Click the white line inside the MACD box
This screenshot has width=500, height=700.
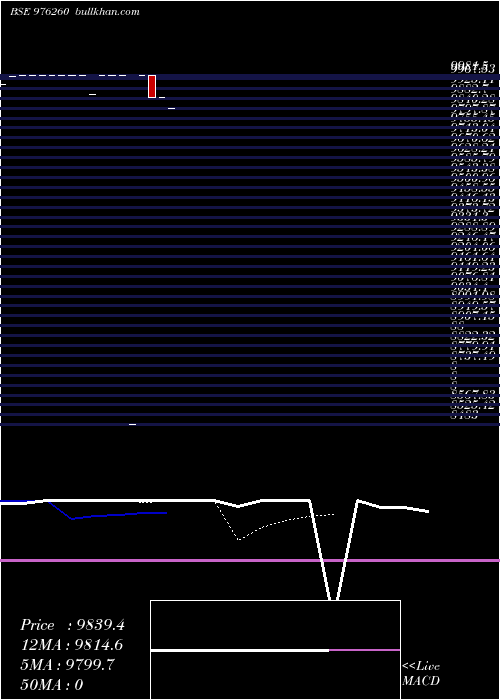pos(240,650)
